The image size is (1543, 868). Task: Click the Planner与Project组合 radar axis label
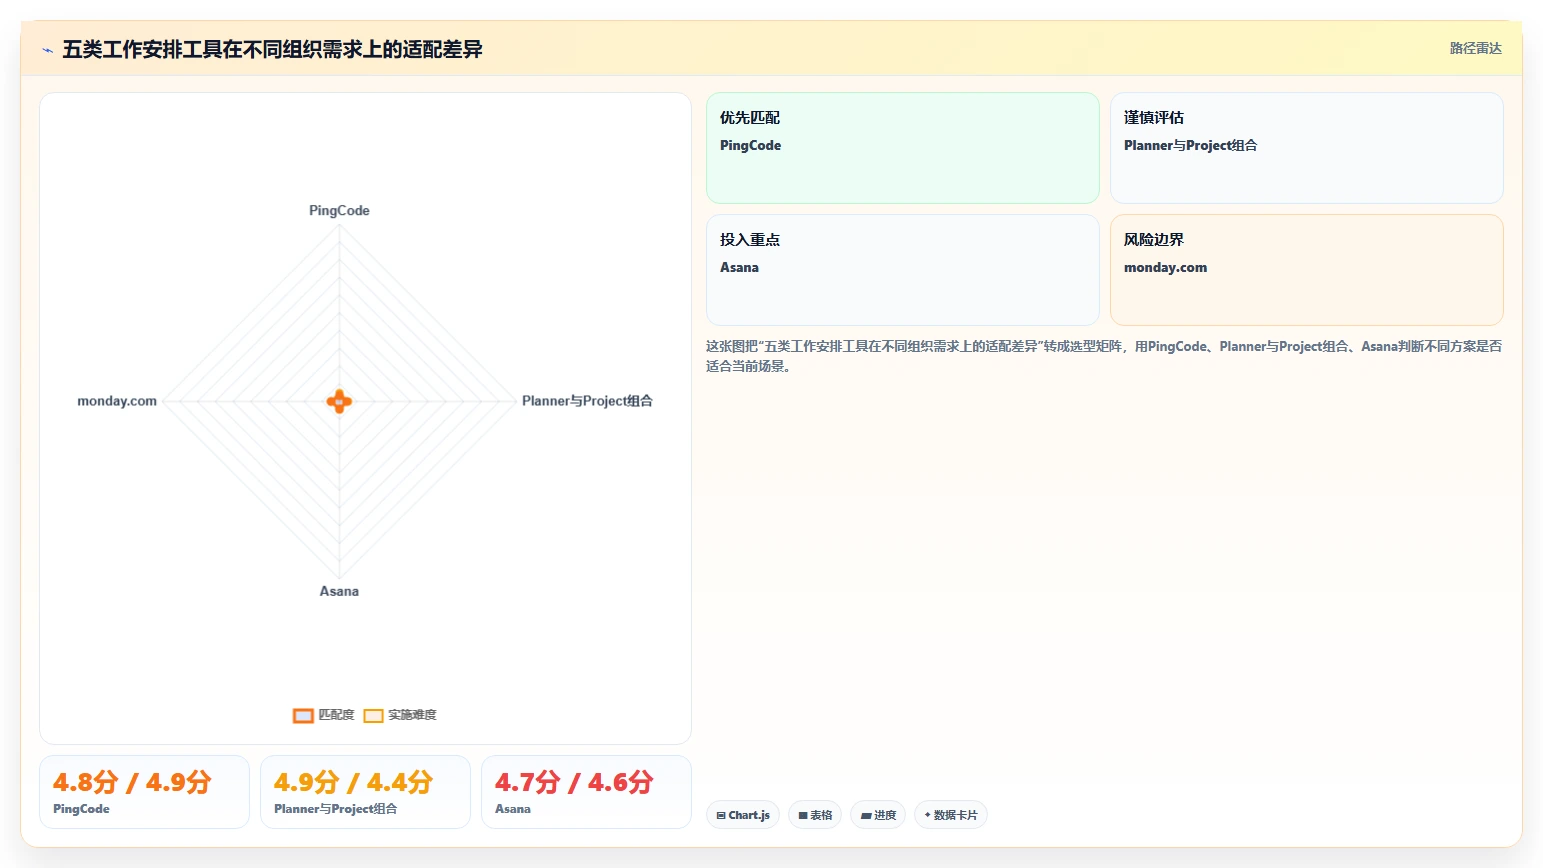tap(587, 401)
